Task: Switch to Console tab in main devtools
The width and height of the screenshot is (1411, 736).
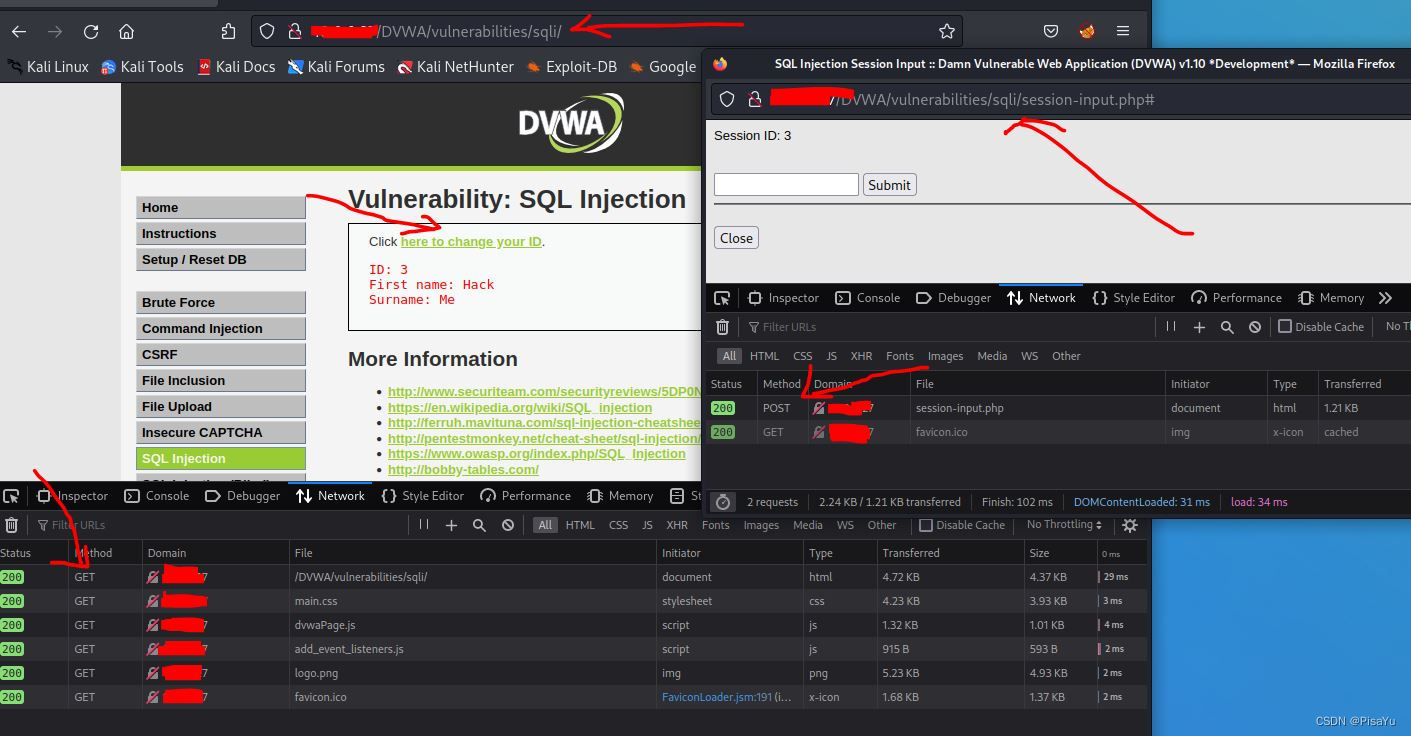Action: coord(157,496)
